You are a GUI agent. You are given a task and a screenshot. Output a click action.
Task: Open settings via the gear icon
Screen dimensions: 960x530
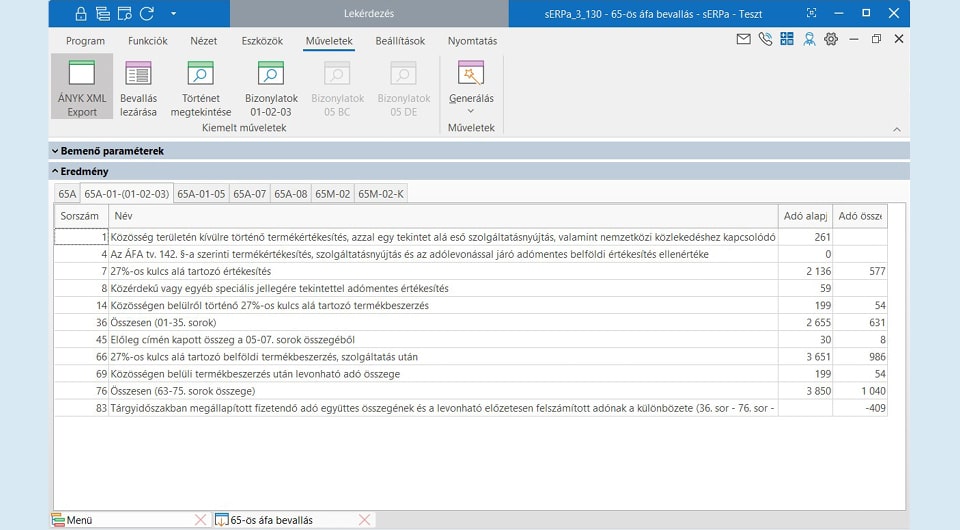point(830,40)
